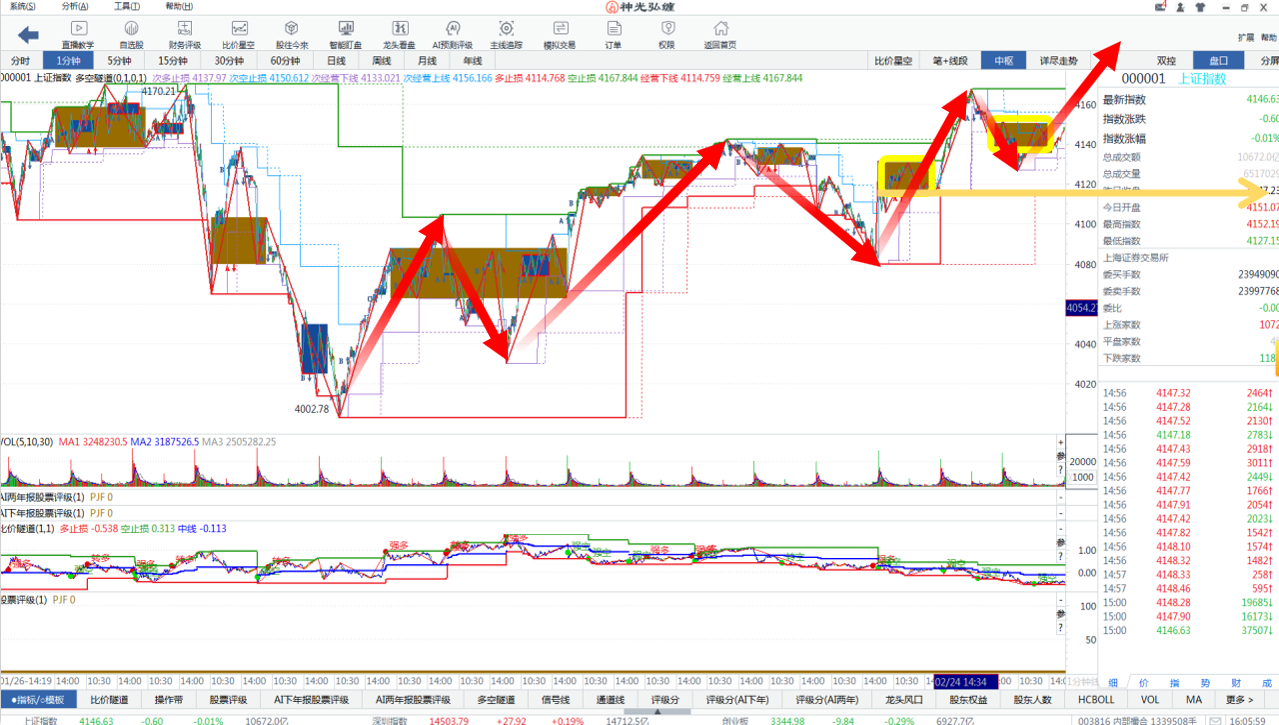Toggle the 中枢 chart overlay
Image resolution: width=1279 pixels, height=725 pixels.
(1003, 61)
